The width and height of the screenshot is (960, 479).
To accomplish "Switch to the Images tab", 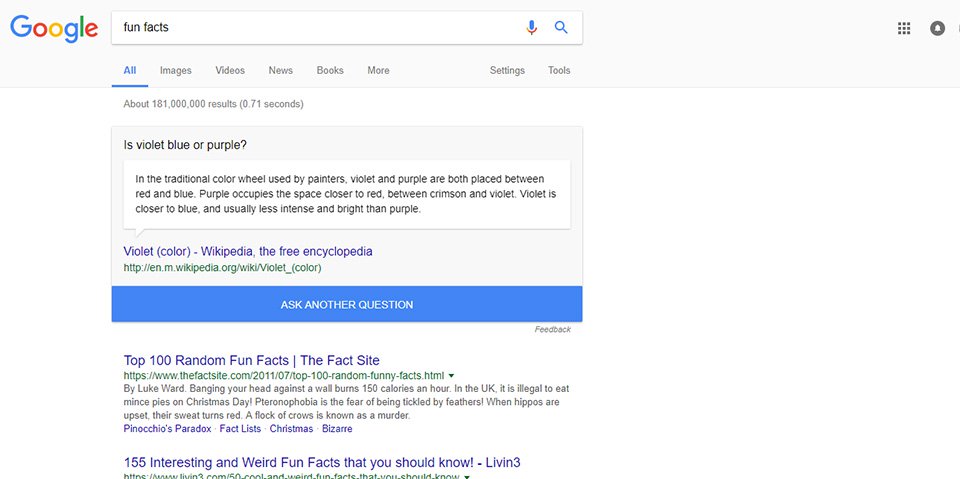I will [x=176, y=70].
